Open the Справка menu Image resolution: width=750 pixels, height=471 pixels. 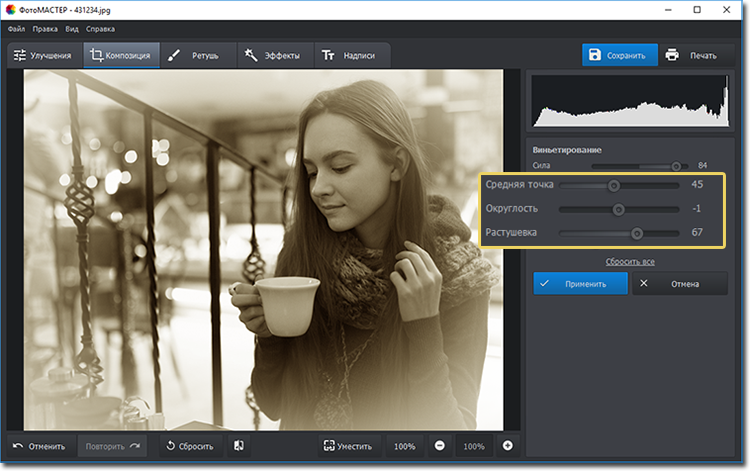pyautogui.click(x=100, y=29)
